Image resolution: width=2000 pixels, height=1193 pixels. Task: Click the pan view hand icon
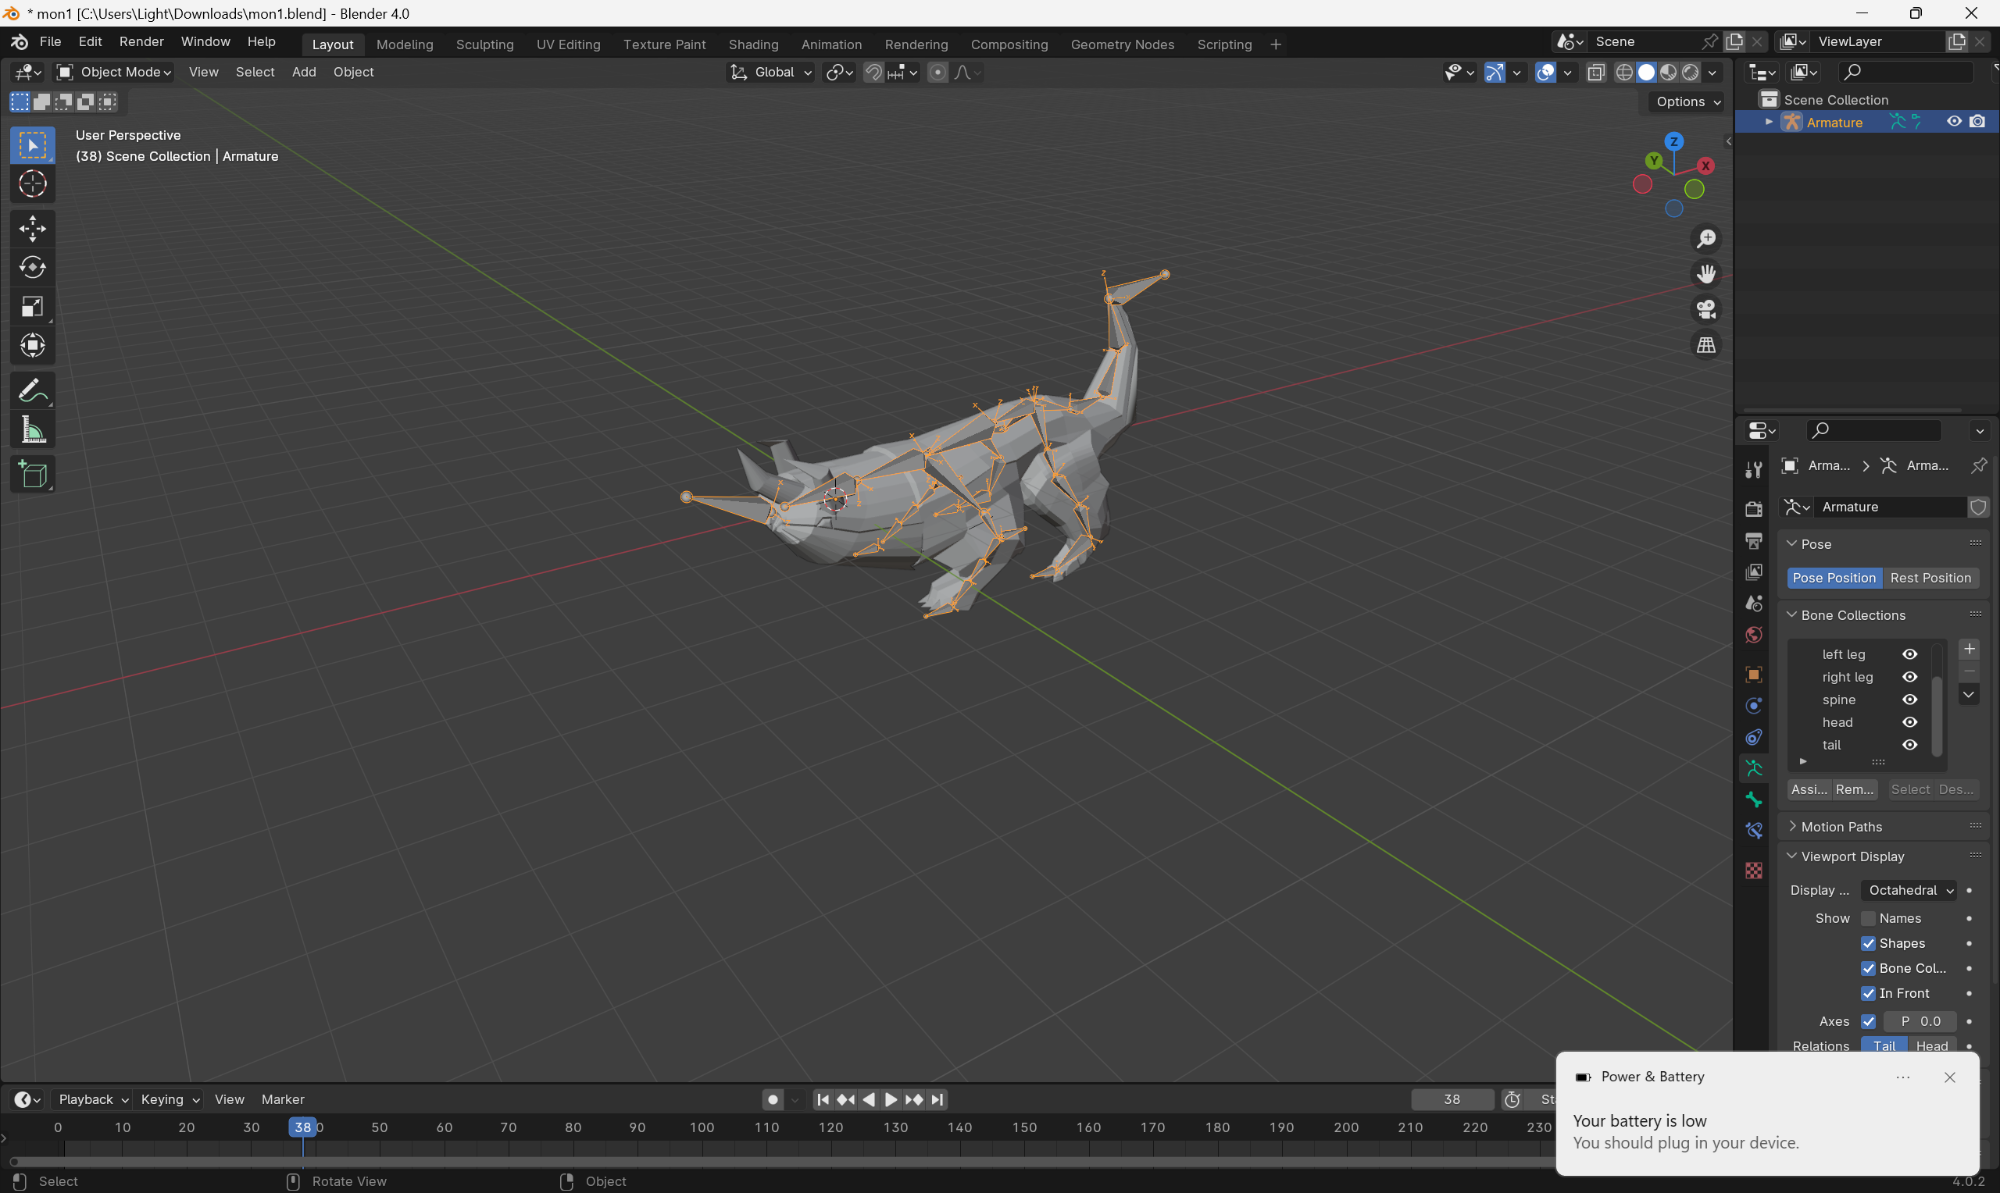click(x=1706, y=274)
